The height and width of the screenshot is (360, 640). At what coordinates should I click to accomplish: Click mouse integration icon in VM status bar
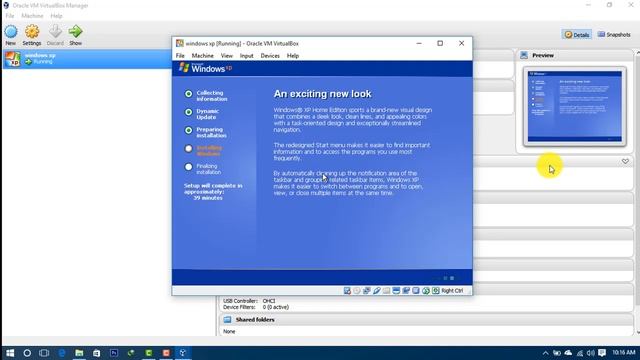pyautogui.click(x=426, y=291)
